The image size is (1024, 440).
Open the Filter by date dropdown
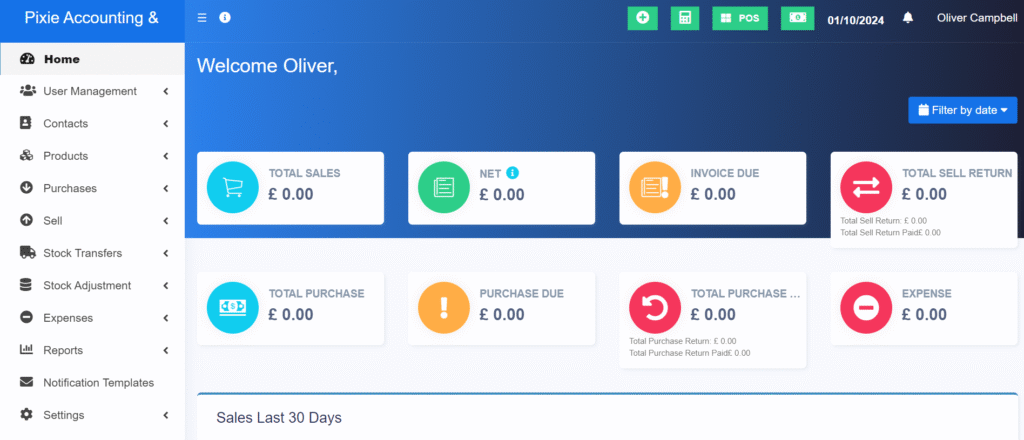point(963,110)
